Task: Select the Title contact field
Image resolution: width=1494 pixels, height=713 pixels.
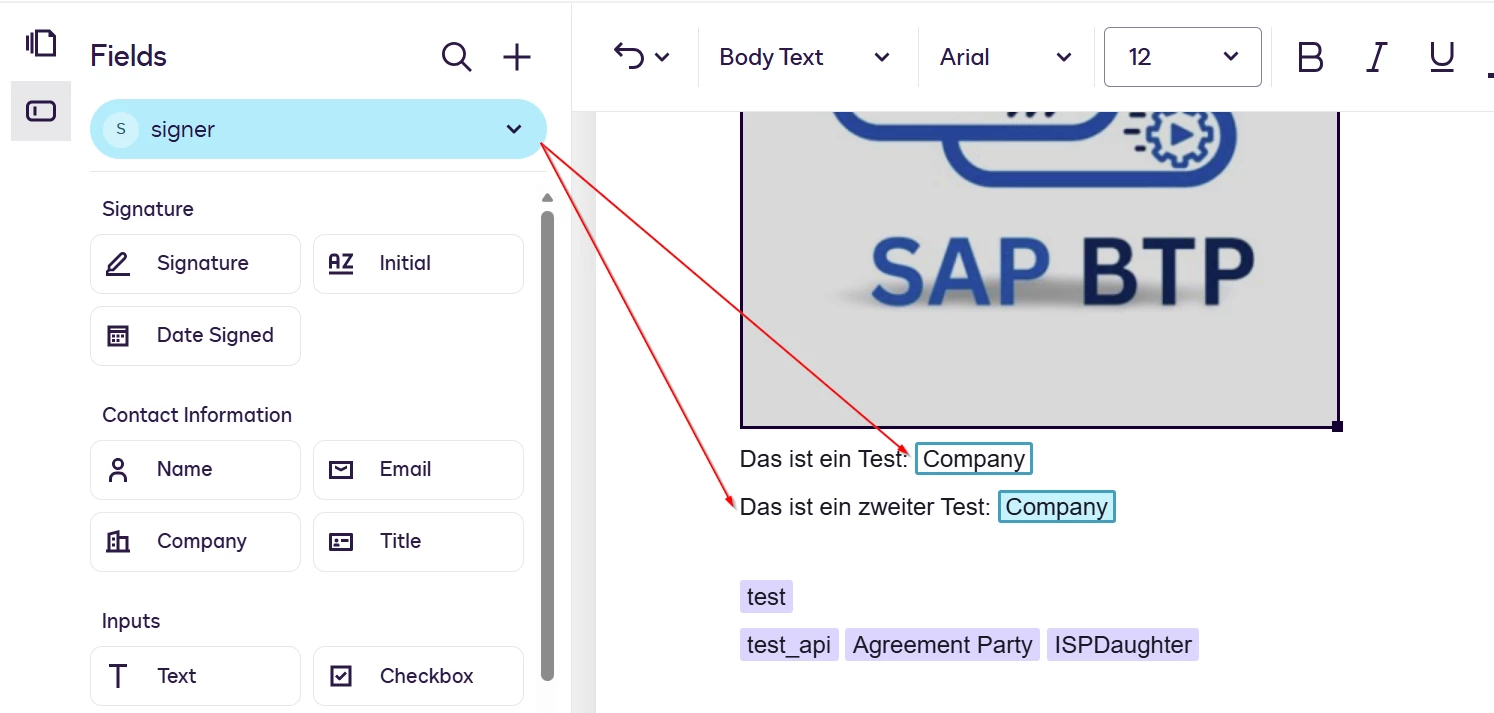Action: tap(418, 542)
